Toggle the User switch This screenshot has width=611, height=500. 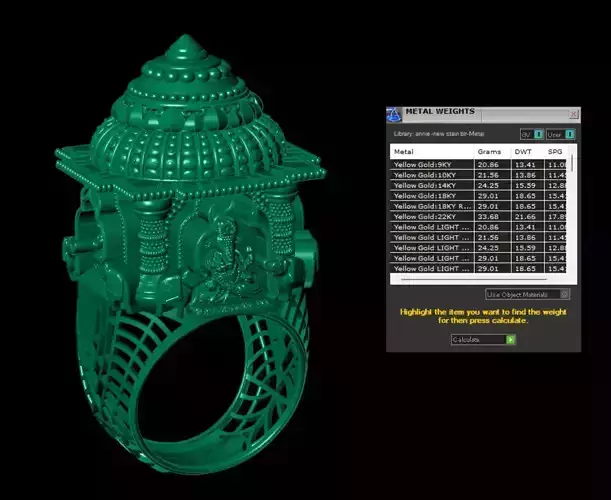(x=569, y=134)
